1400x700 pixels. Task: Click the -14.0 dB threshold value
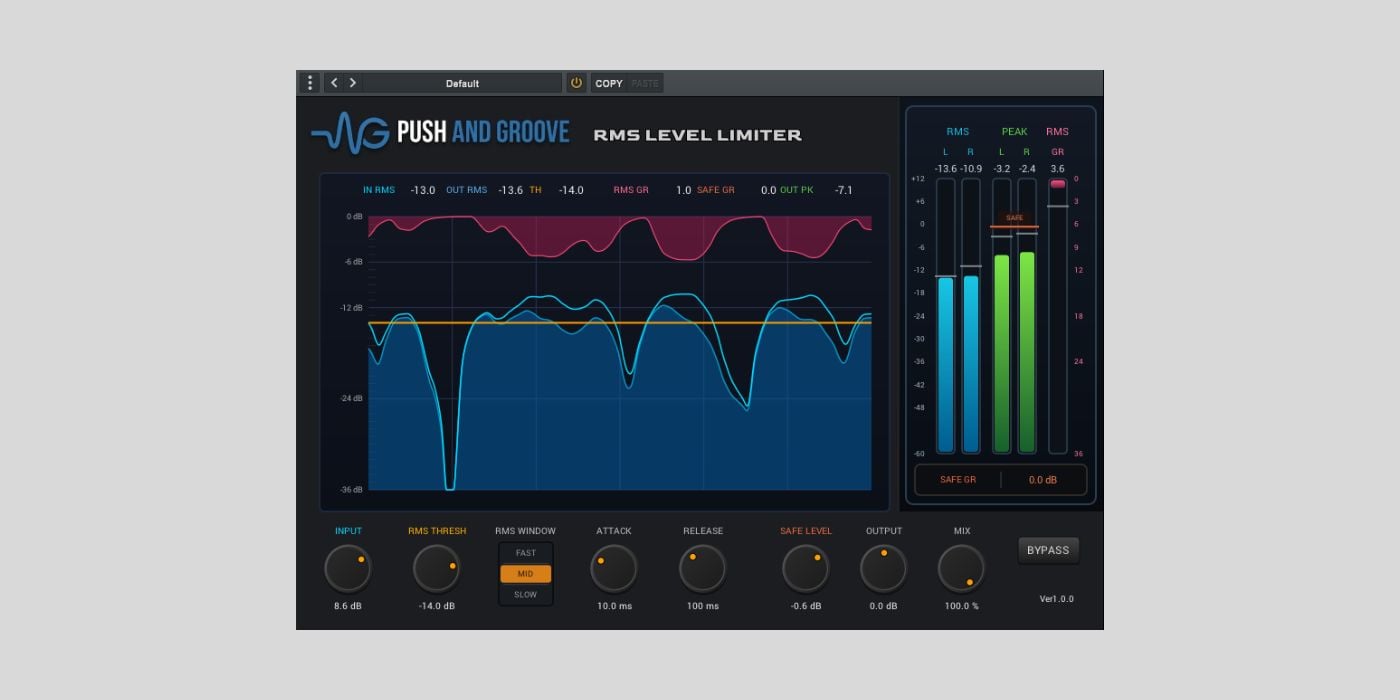437,606
